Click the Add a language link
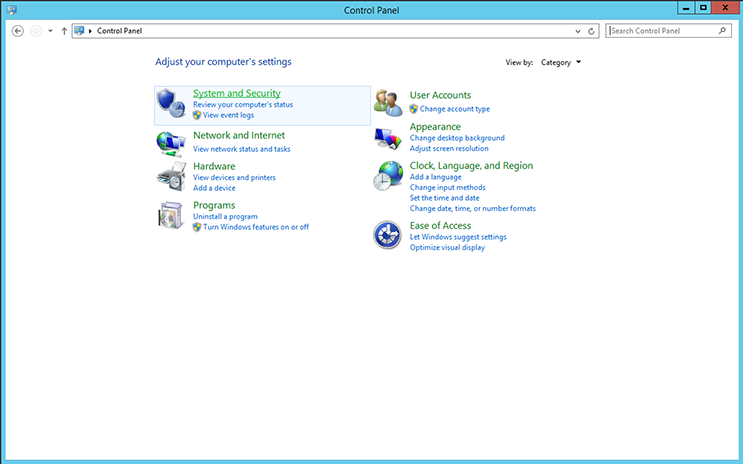Image resolution: width=743 pixels, height=464 pixels. pyautogui.click(x=435, y=177)
